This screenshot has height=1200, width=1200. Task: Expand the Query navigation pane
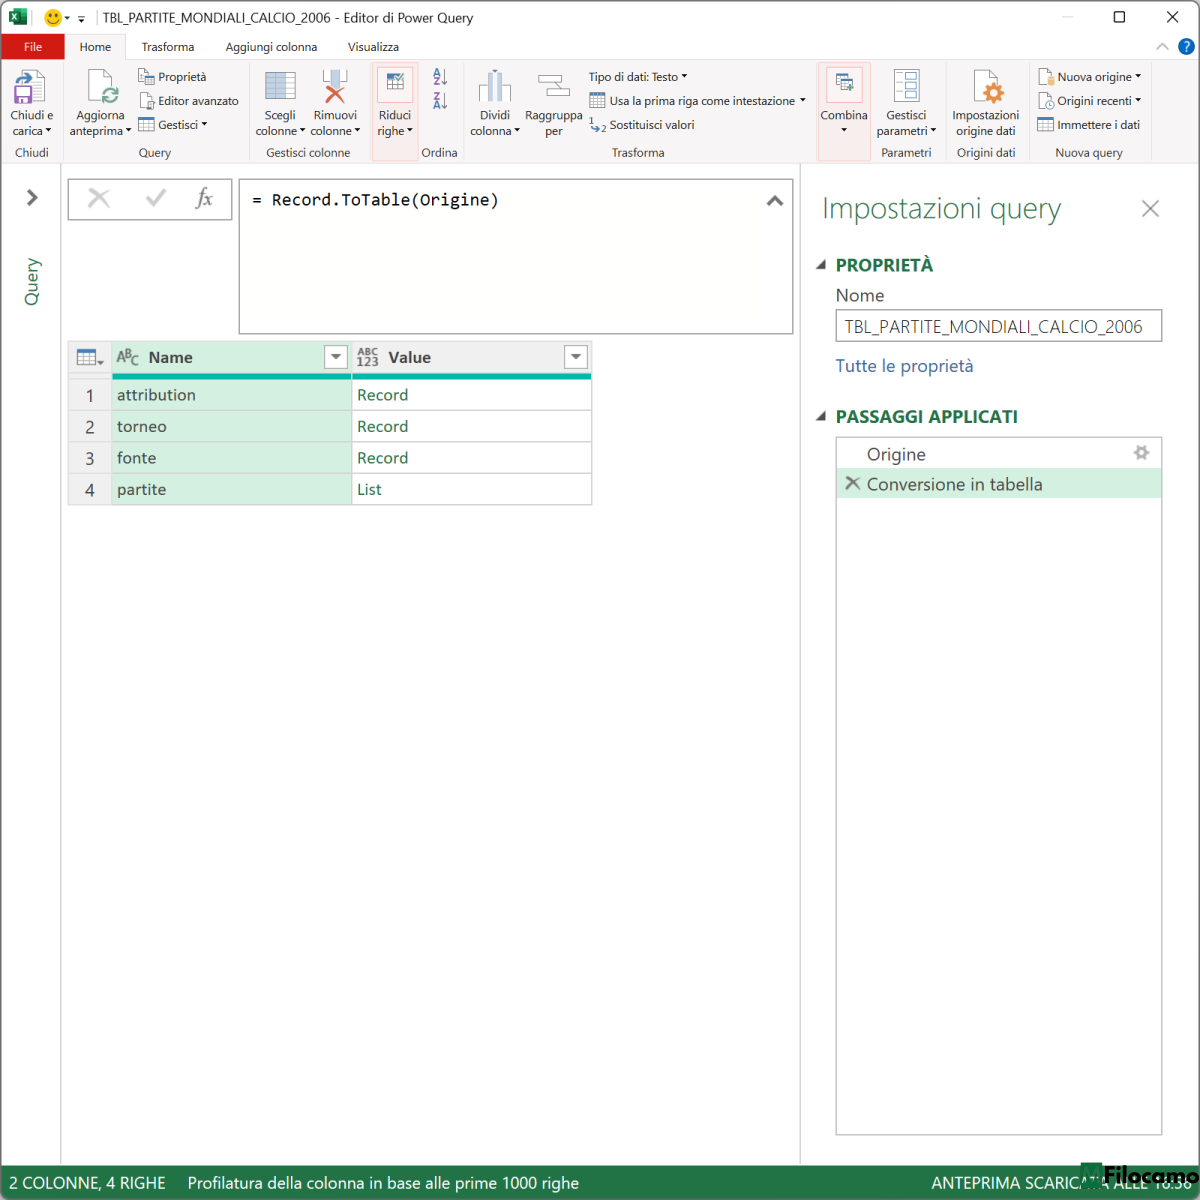pos(32,197)
